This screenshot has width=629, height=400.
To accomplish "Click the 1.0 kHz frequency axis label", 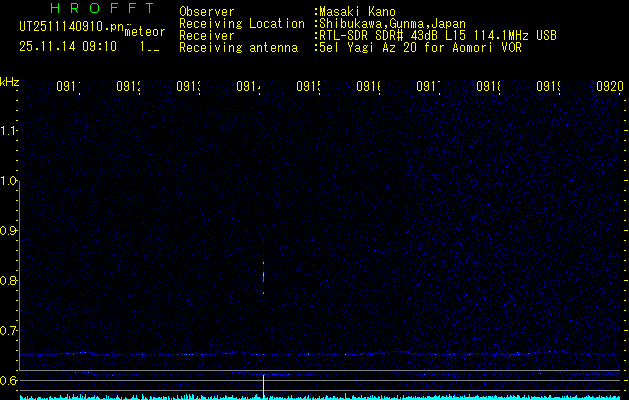I will point(8,181).
